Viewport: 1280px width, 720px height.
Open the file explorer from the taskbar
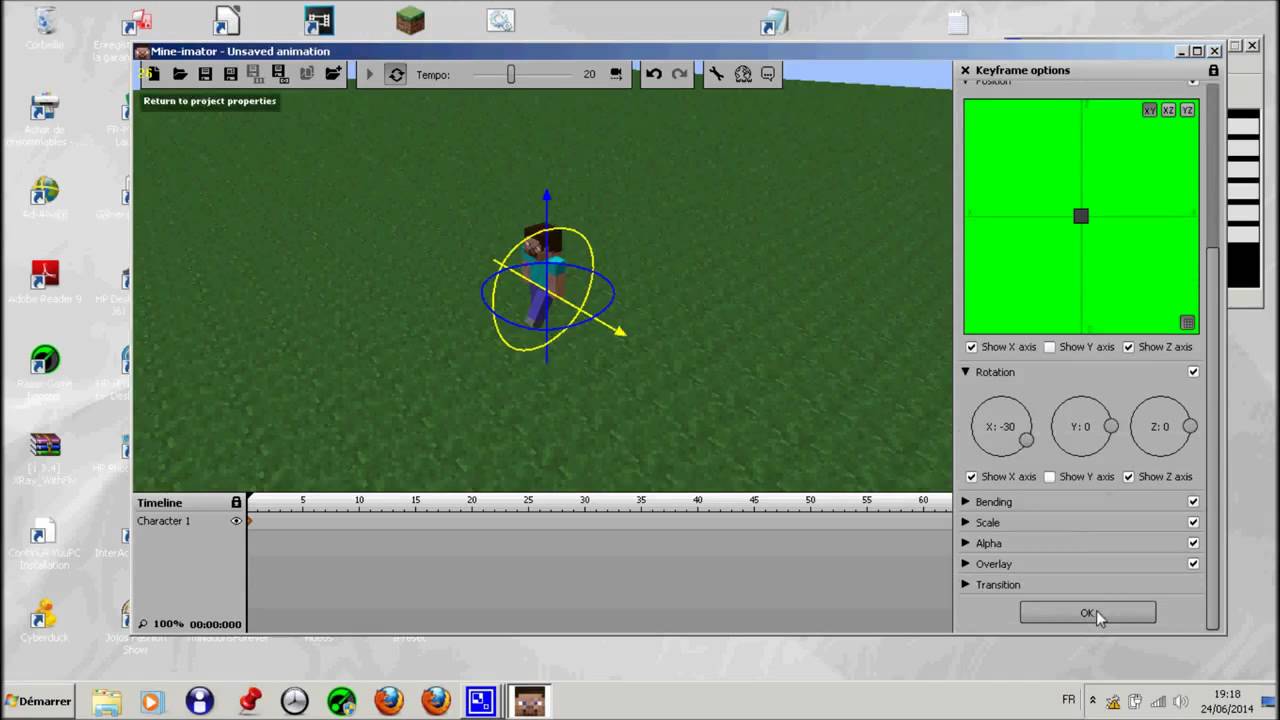coord(106,701)
